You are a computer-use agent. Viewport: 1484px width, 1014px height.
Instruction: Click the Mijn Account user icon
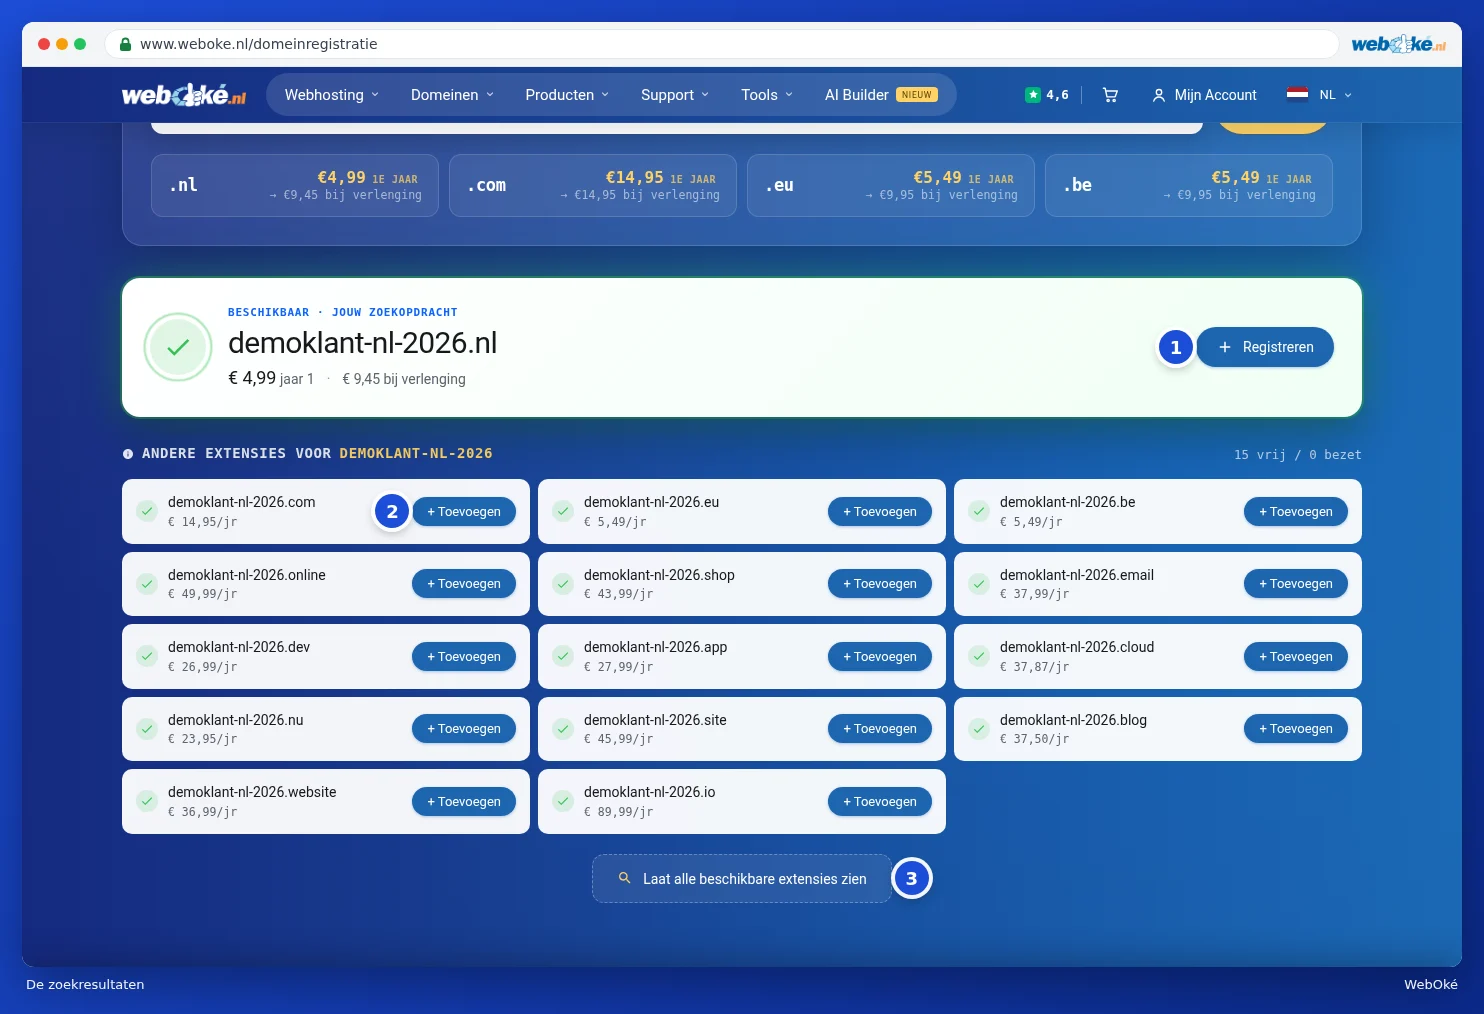click(x=1159, y=95)
